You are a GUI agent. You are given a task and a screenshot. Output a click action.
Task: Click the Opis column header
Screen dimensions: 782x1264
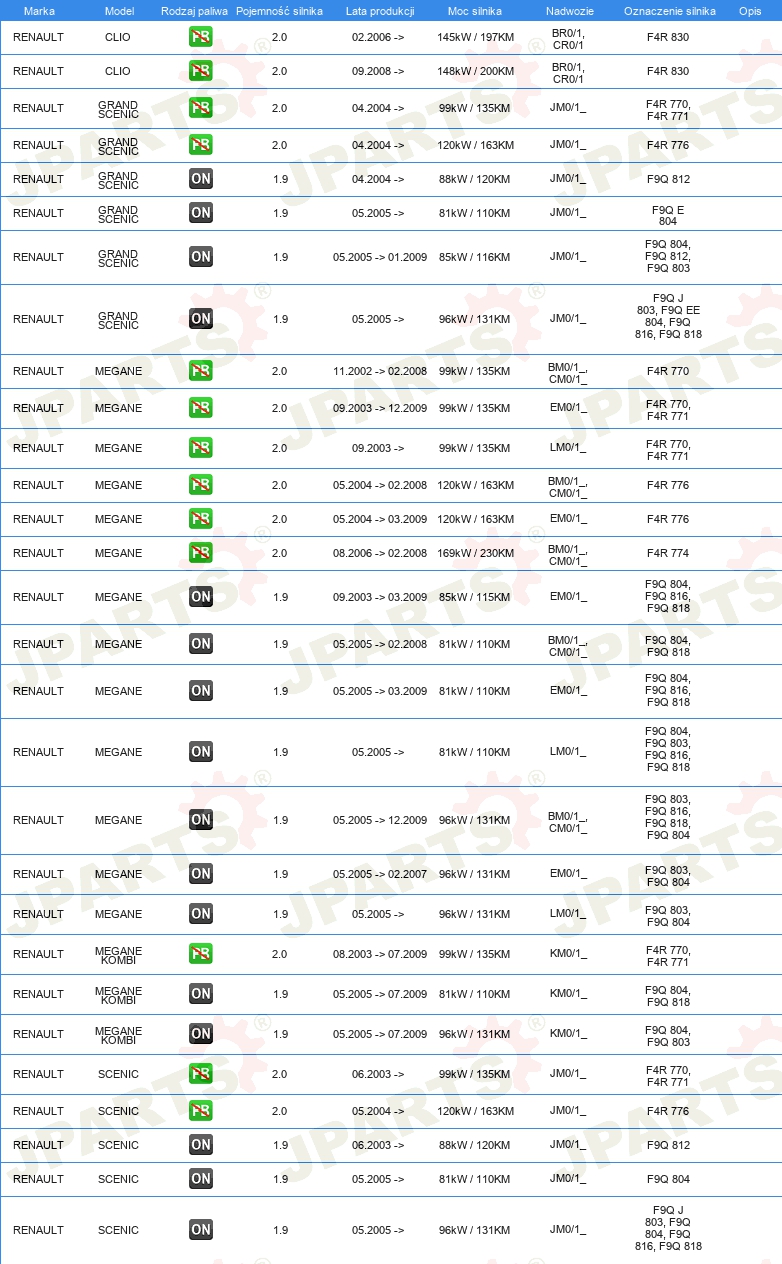click(750, 11)
